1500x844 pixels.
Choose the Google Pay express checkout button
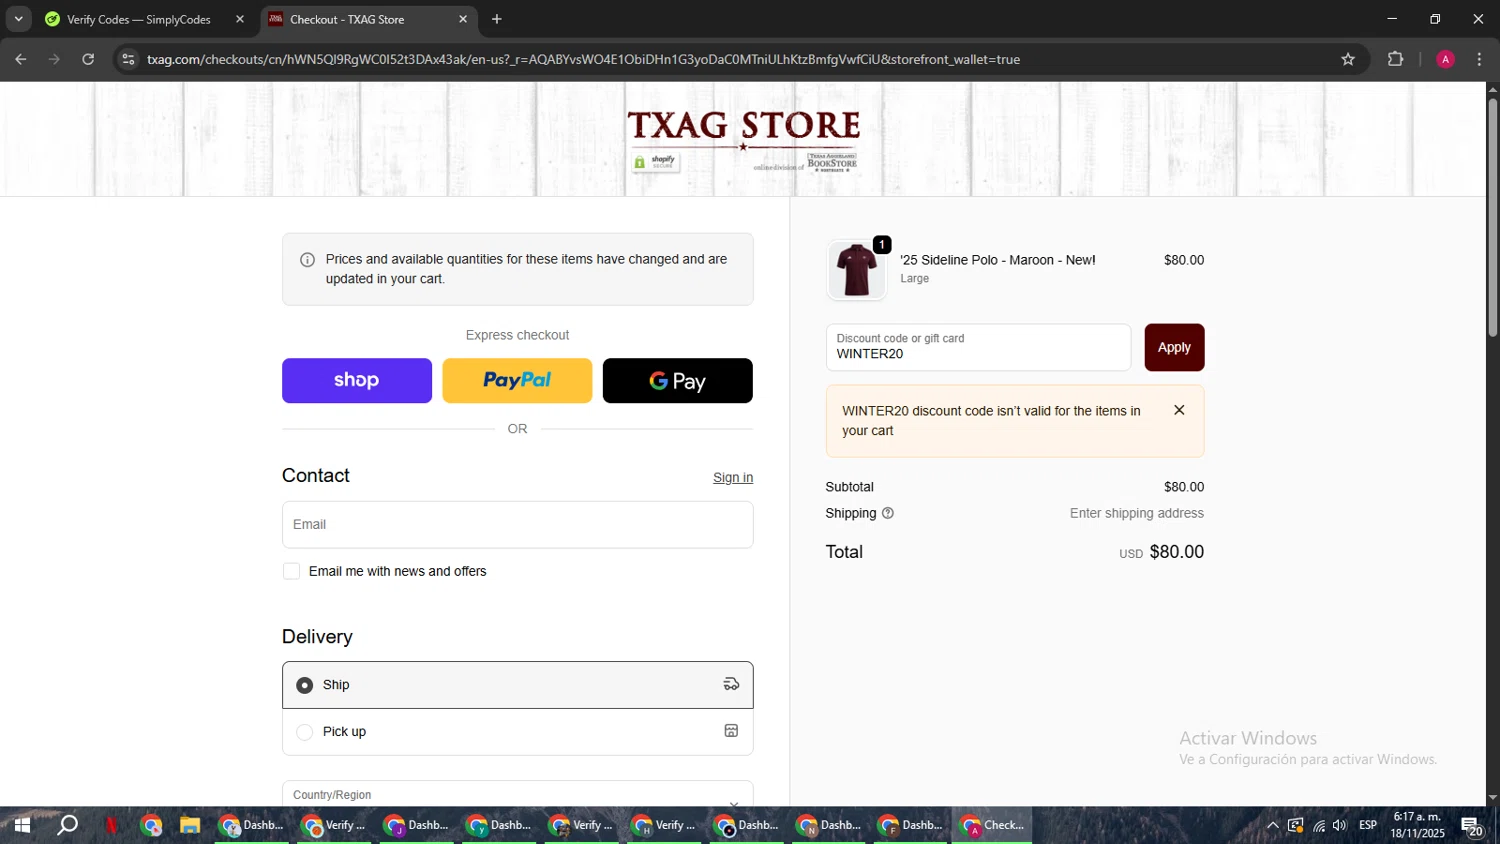[678, 380]
